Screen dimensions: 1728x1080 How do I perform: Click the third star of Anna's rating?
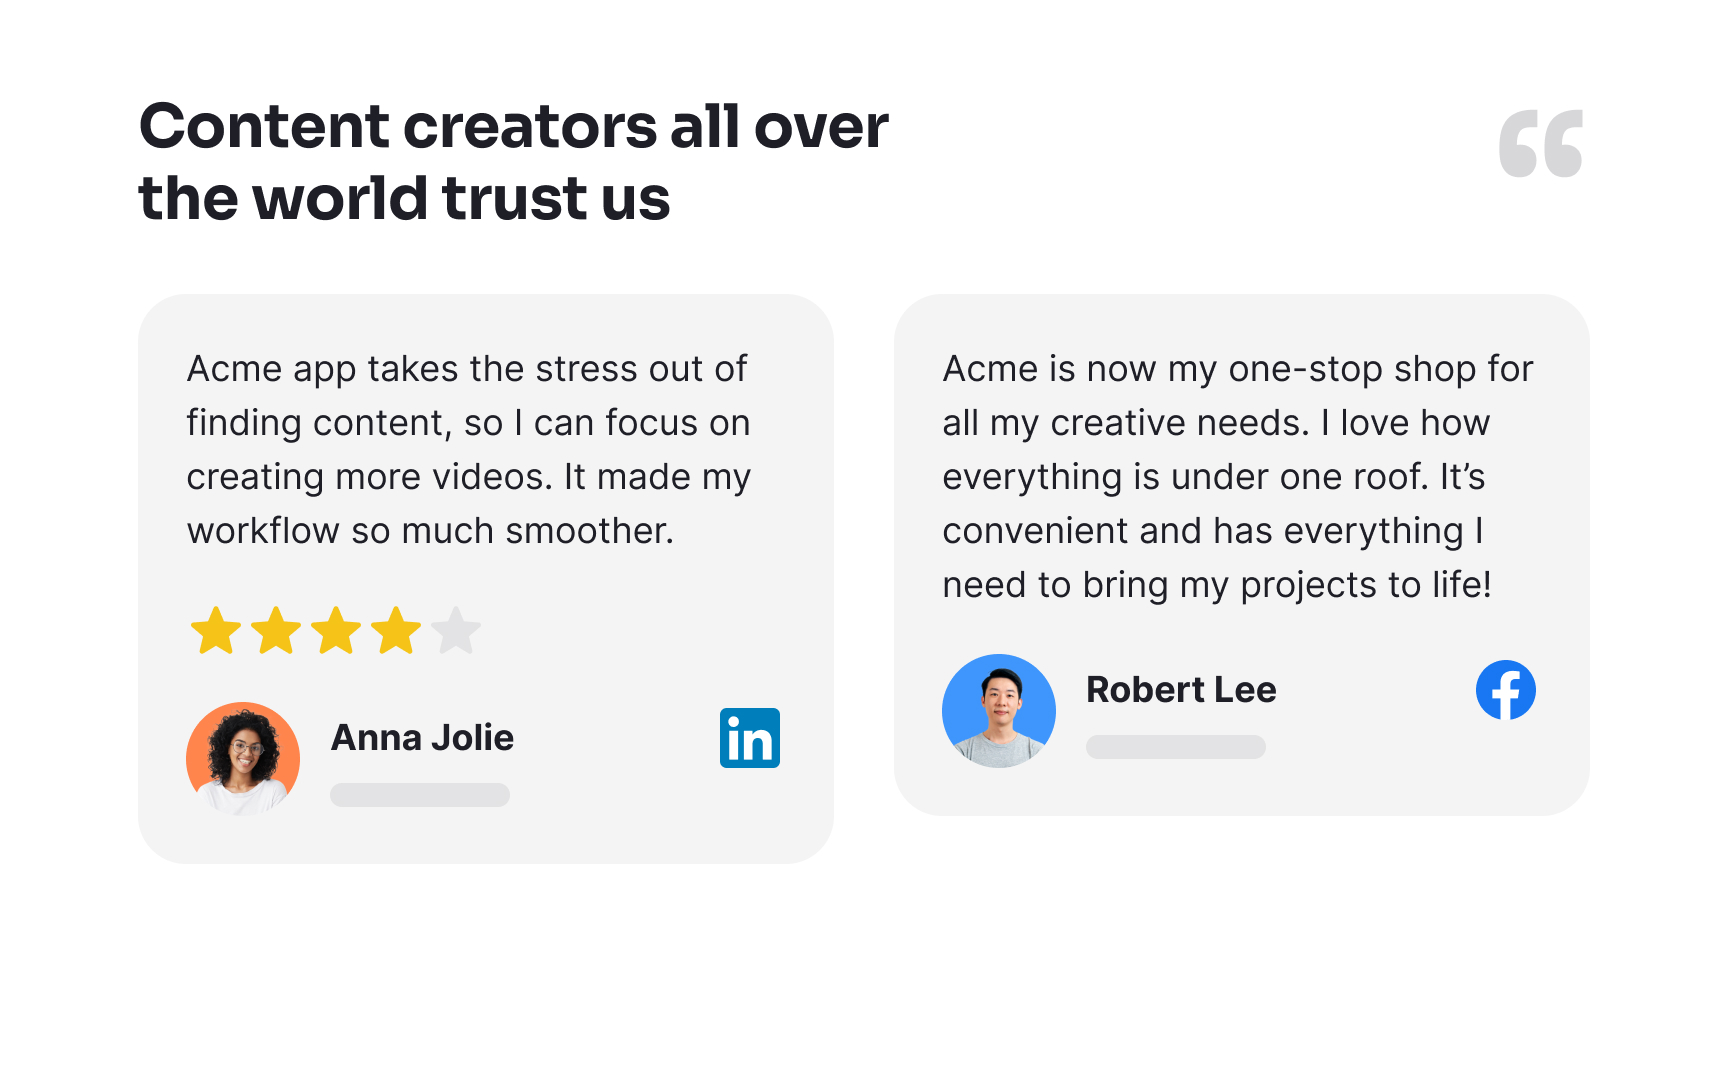[x=337, y=630]
